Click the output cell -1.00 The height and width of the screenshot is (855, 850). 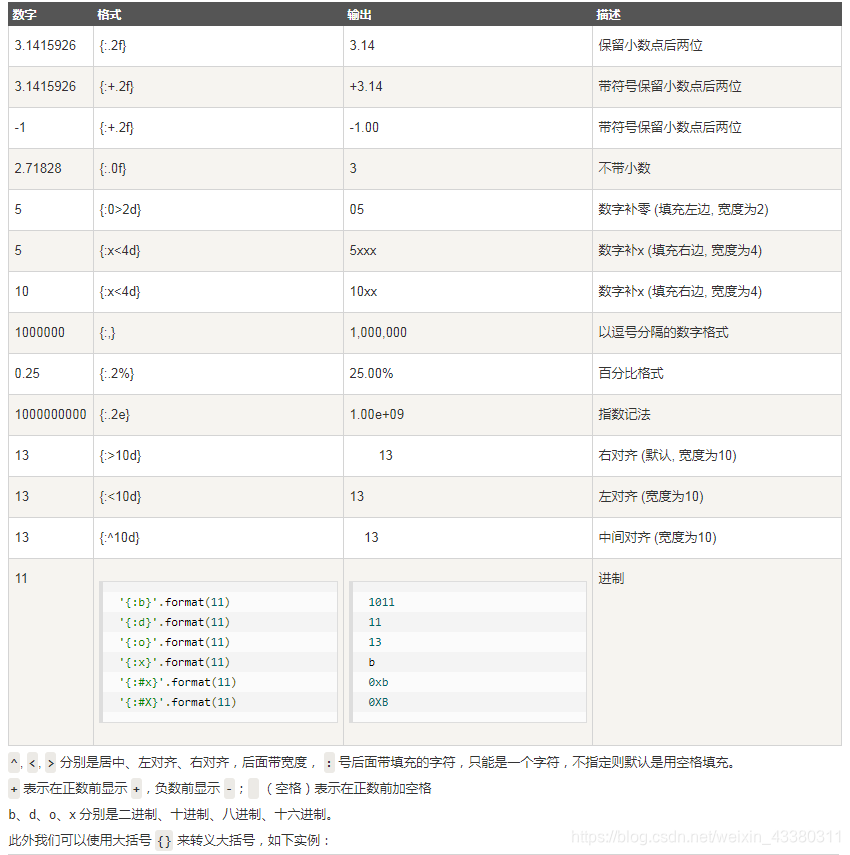click(364, 128)
